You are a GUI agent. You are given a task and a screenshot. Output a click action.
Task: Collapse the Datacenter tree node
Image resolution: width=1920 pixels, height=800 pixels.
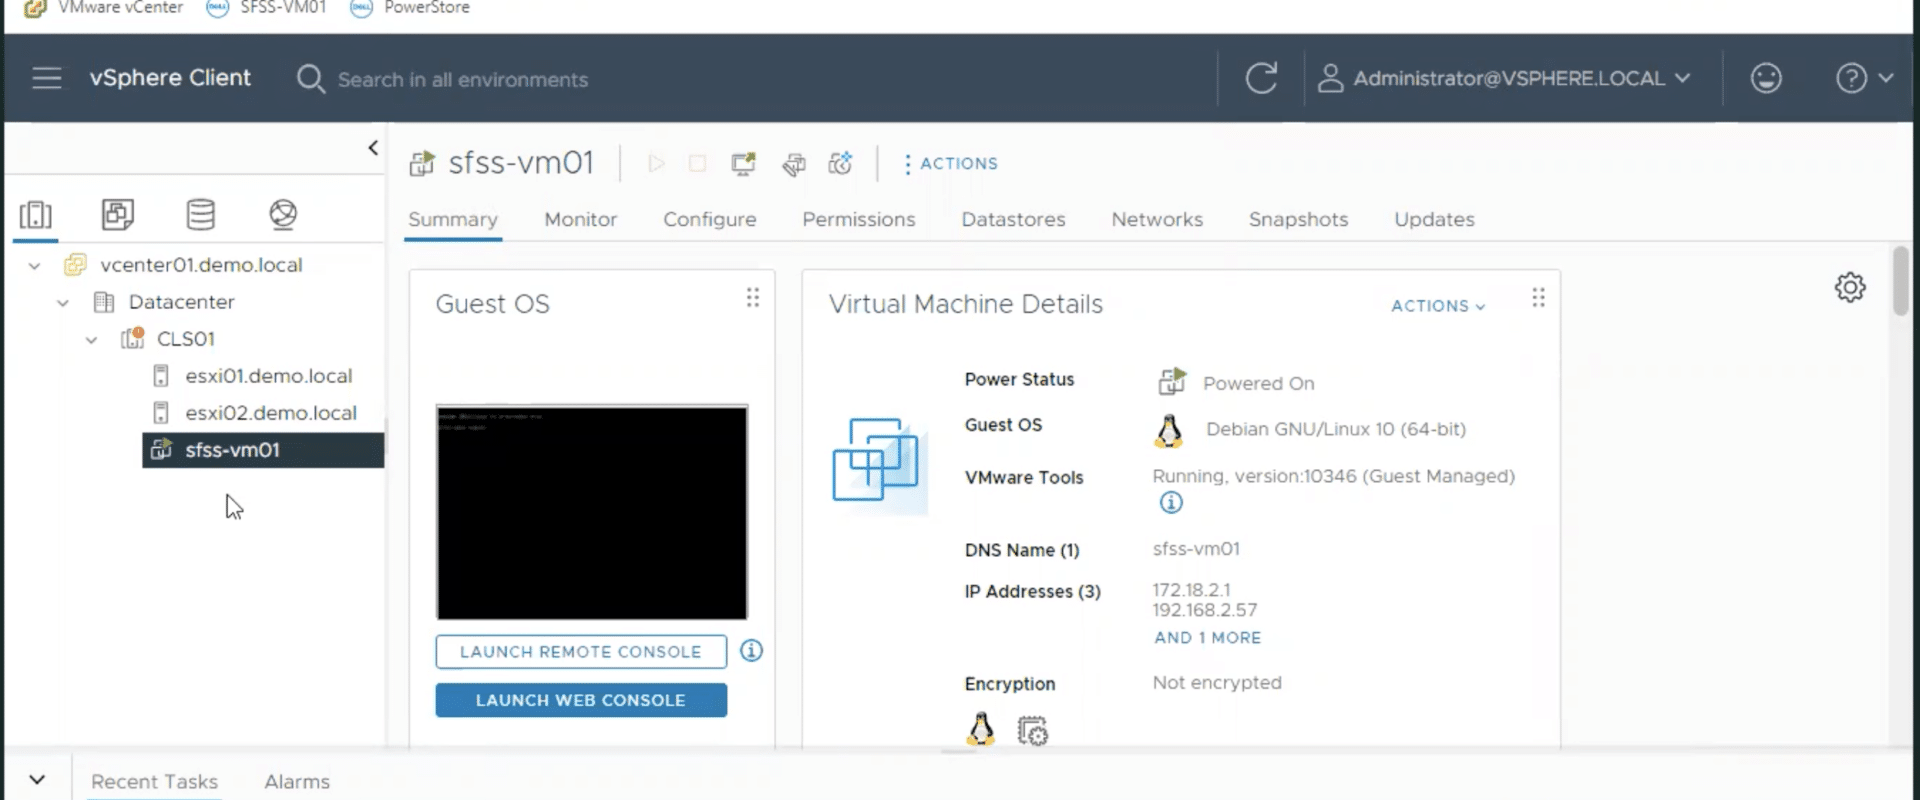pyautogui.click(x=63, y=303)
